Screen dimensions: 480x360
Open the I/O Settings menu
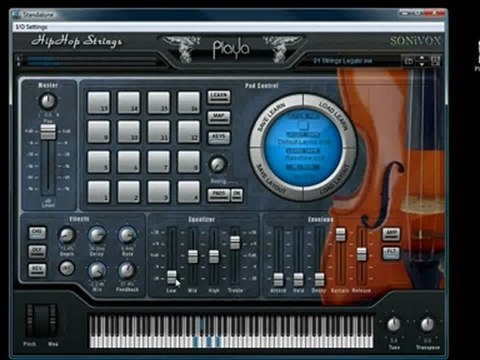[x=32, y=27]
